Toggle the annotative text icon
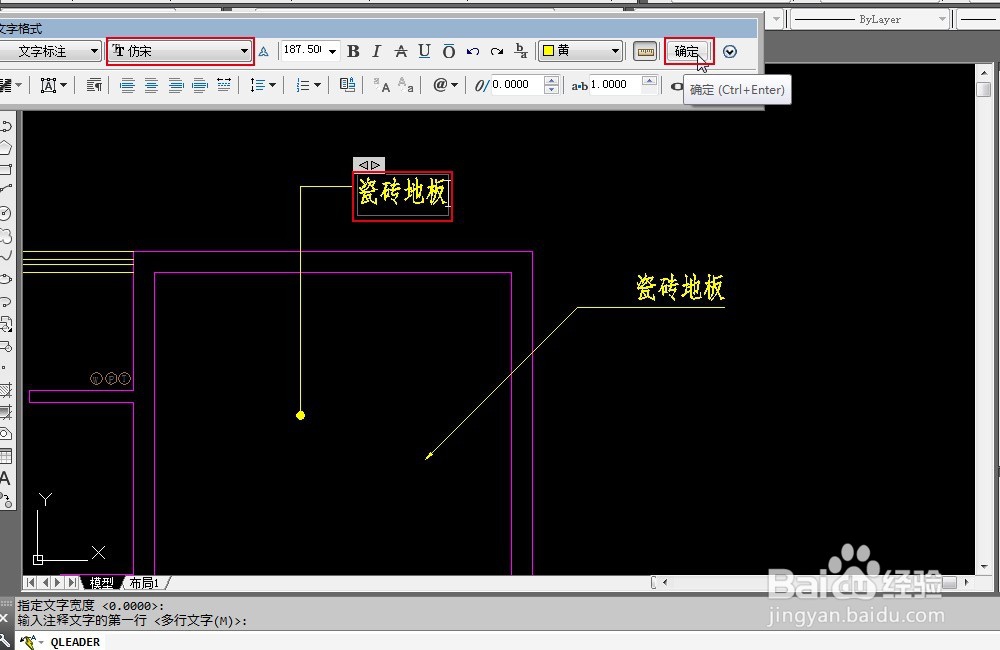 pyautogui.click(x=263, y=52)
